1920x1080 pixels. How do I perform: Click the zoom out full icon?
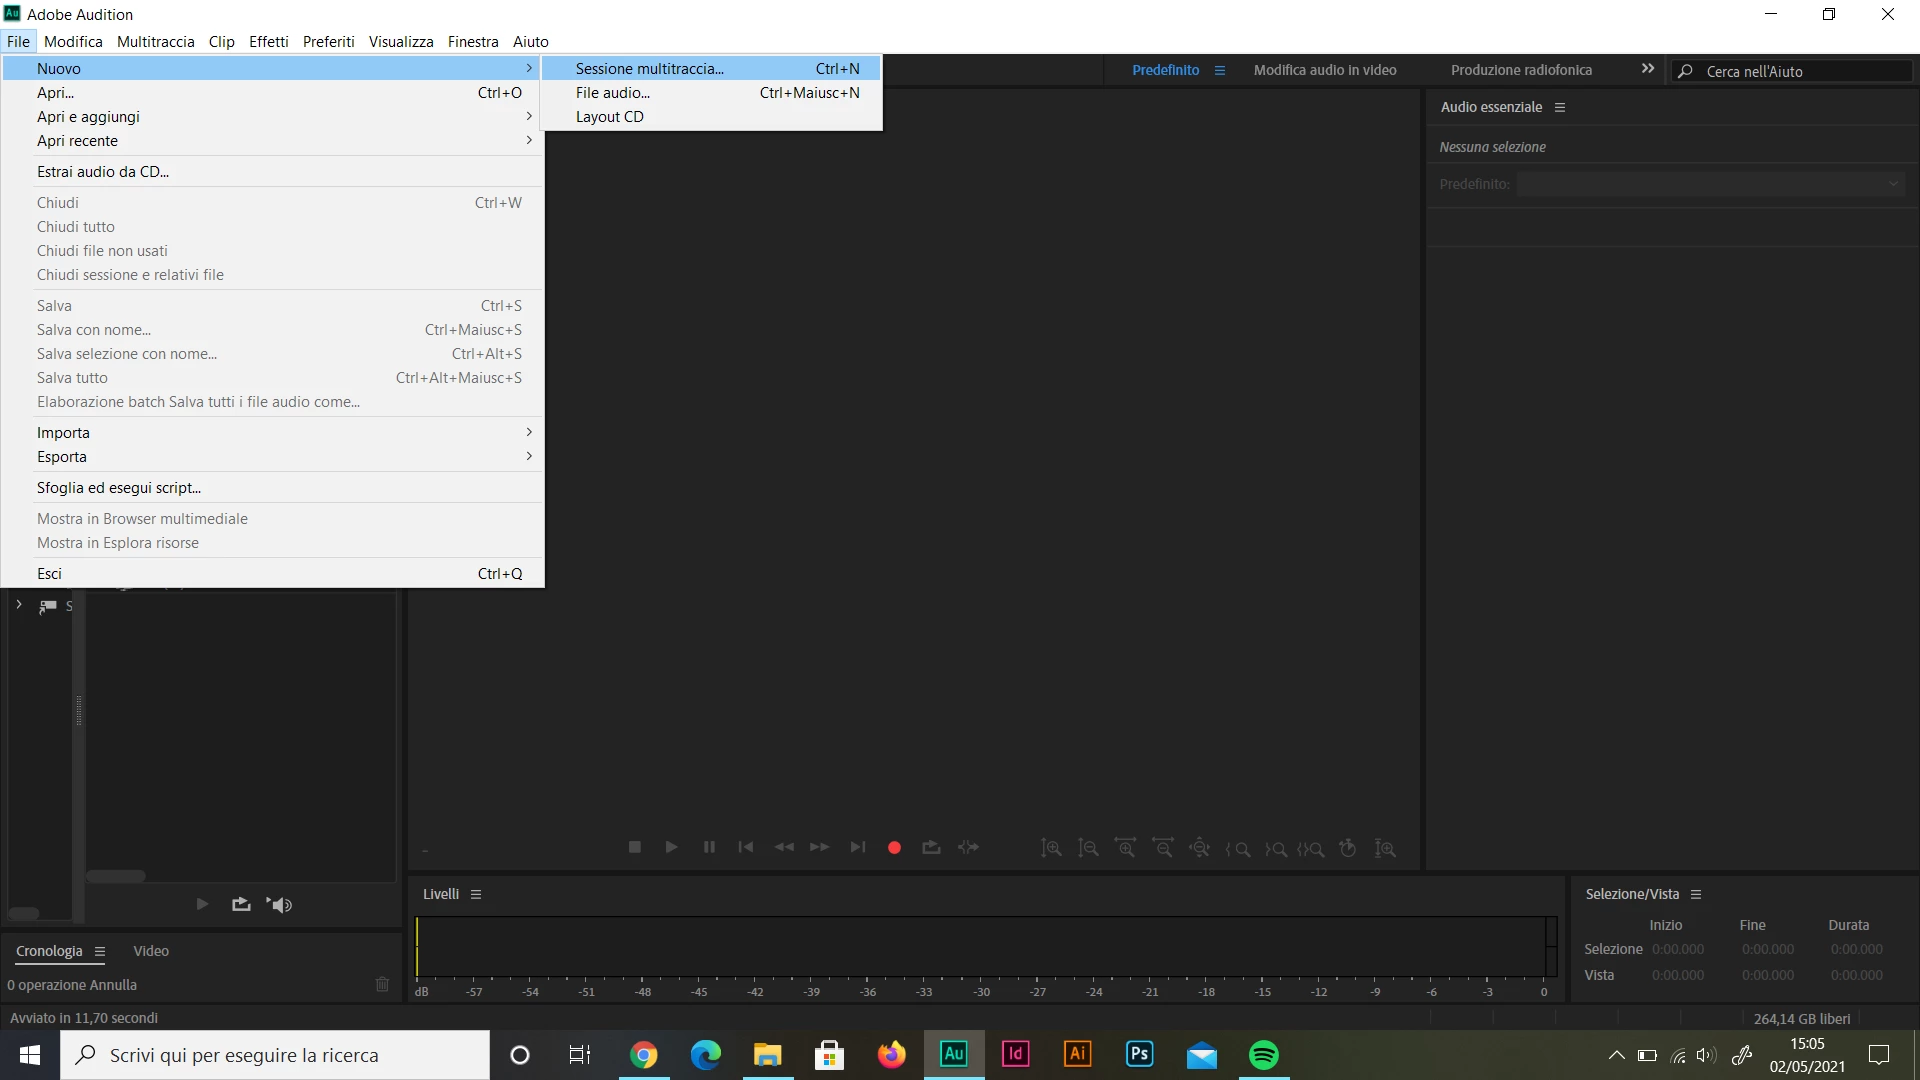pyautogui.click(x=1199, y=849)
